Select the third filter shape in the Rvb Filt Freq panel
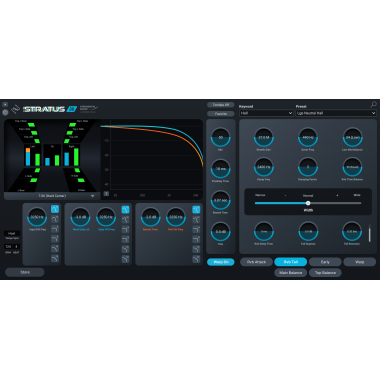This screenshot has width=380, height=380. click(x=196, y=229)
